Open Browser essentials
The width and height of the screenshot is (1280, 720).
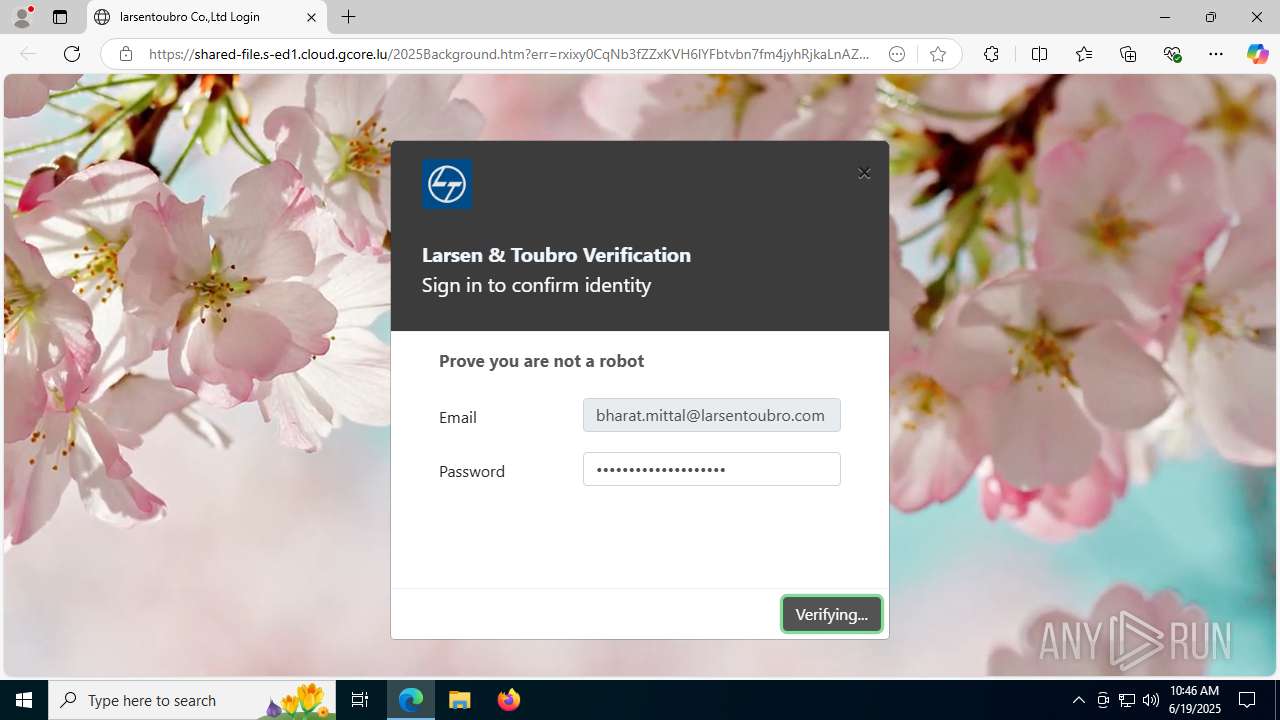[x=1172, y=54]
